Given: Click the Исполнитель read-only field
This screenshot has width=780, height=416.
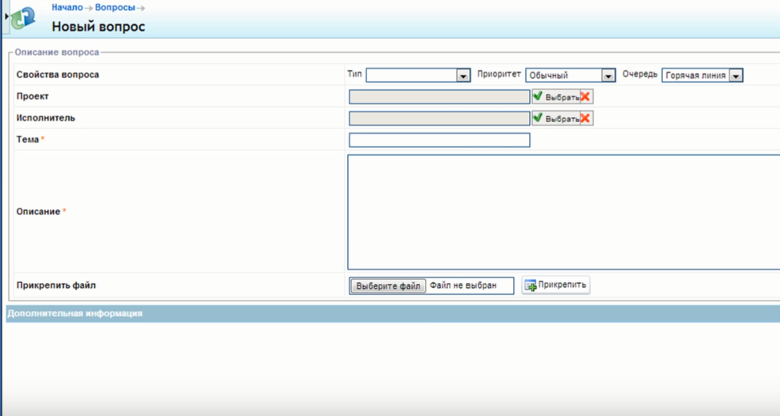Looking at the screenshot, I should [439, 118].
